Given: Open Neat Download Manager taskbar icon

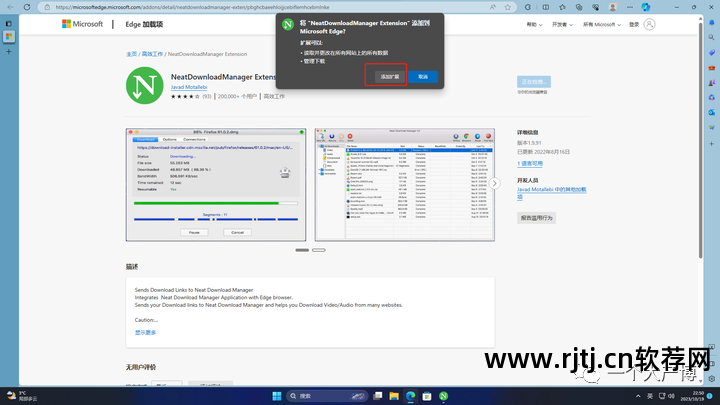Looking at the screenshot, I should pos(444,396).
